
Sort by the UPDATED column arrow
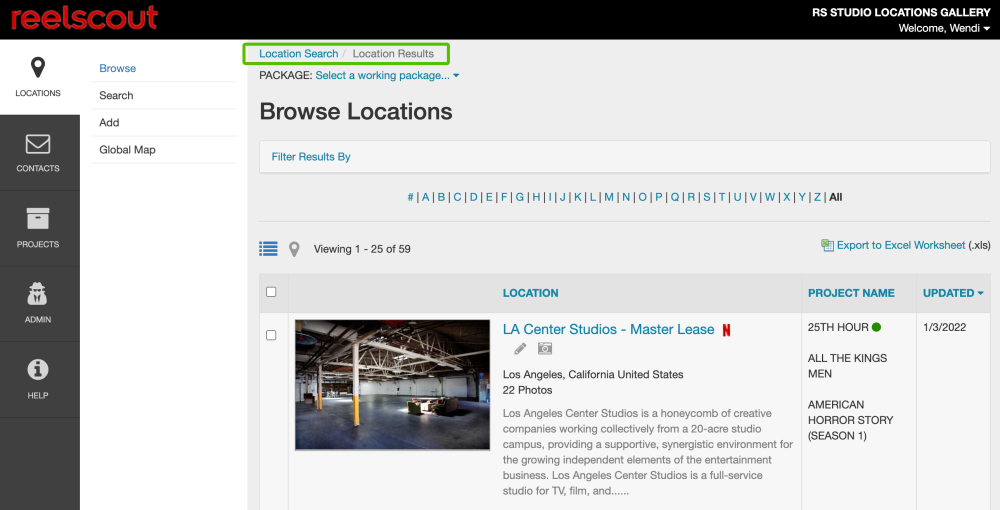tap(980, 293)
